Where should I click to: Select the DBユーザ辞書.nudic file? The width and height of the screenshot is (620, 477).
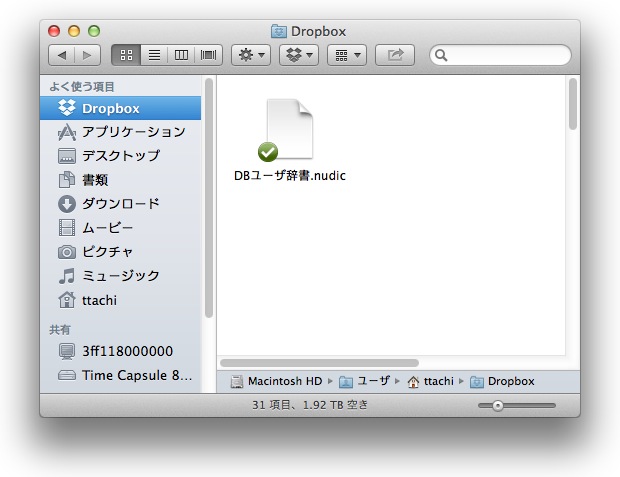(289, 130)
